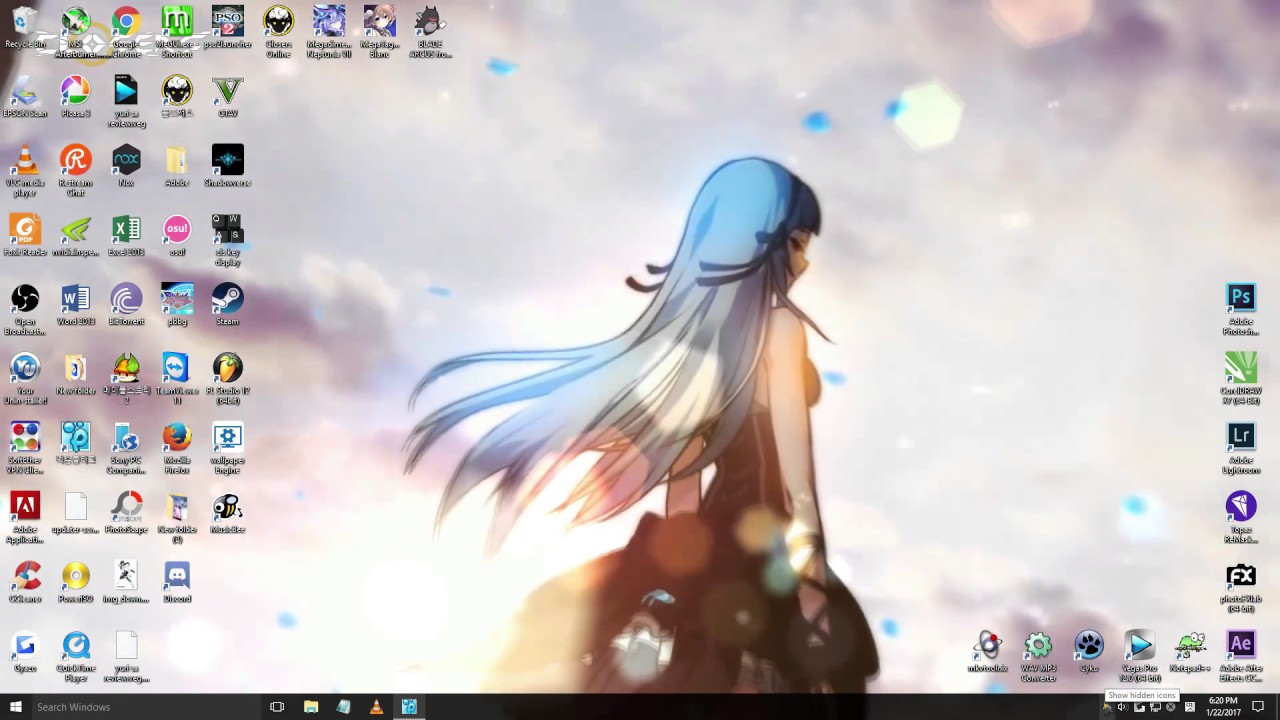Select the Vegas Pro 13.0 shortcut
This screenshot has height=720, width=1280.
[1140, 655]
